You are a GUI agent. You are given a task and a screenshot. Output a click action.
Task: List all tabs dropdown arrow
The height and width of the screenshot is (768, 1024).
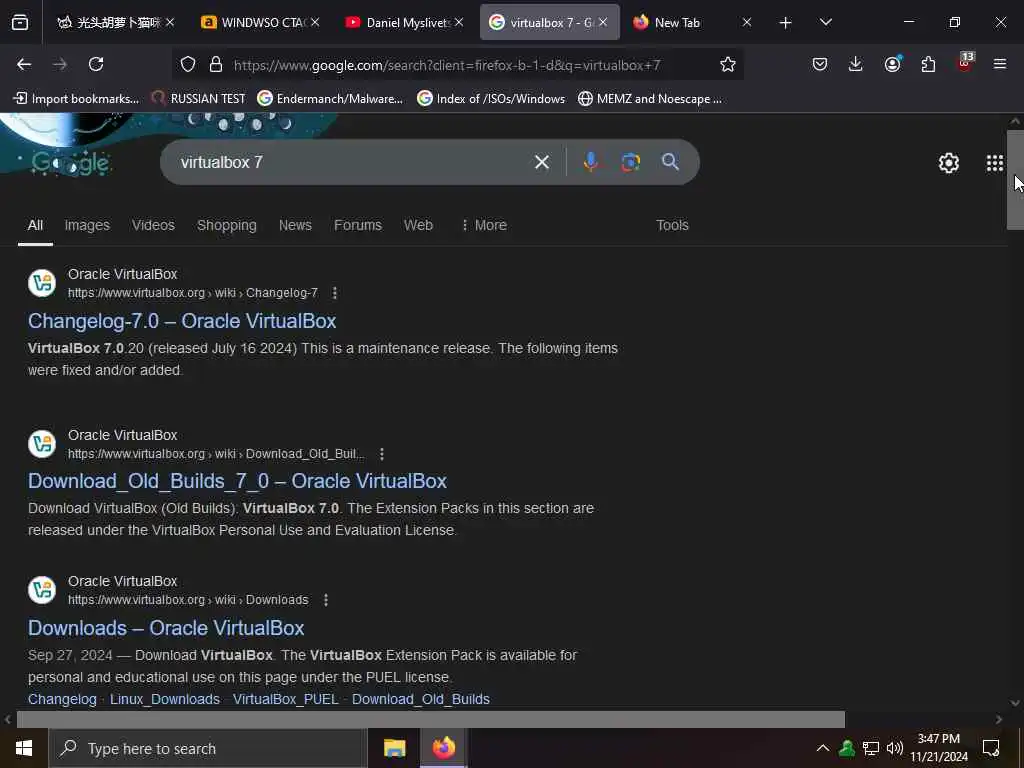[825, 22]
